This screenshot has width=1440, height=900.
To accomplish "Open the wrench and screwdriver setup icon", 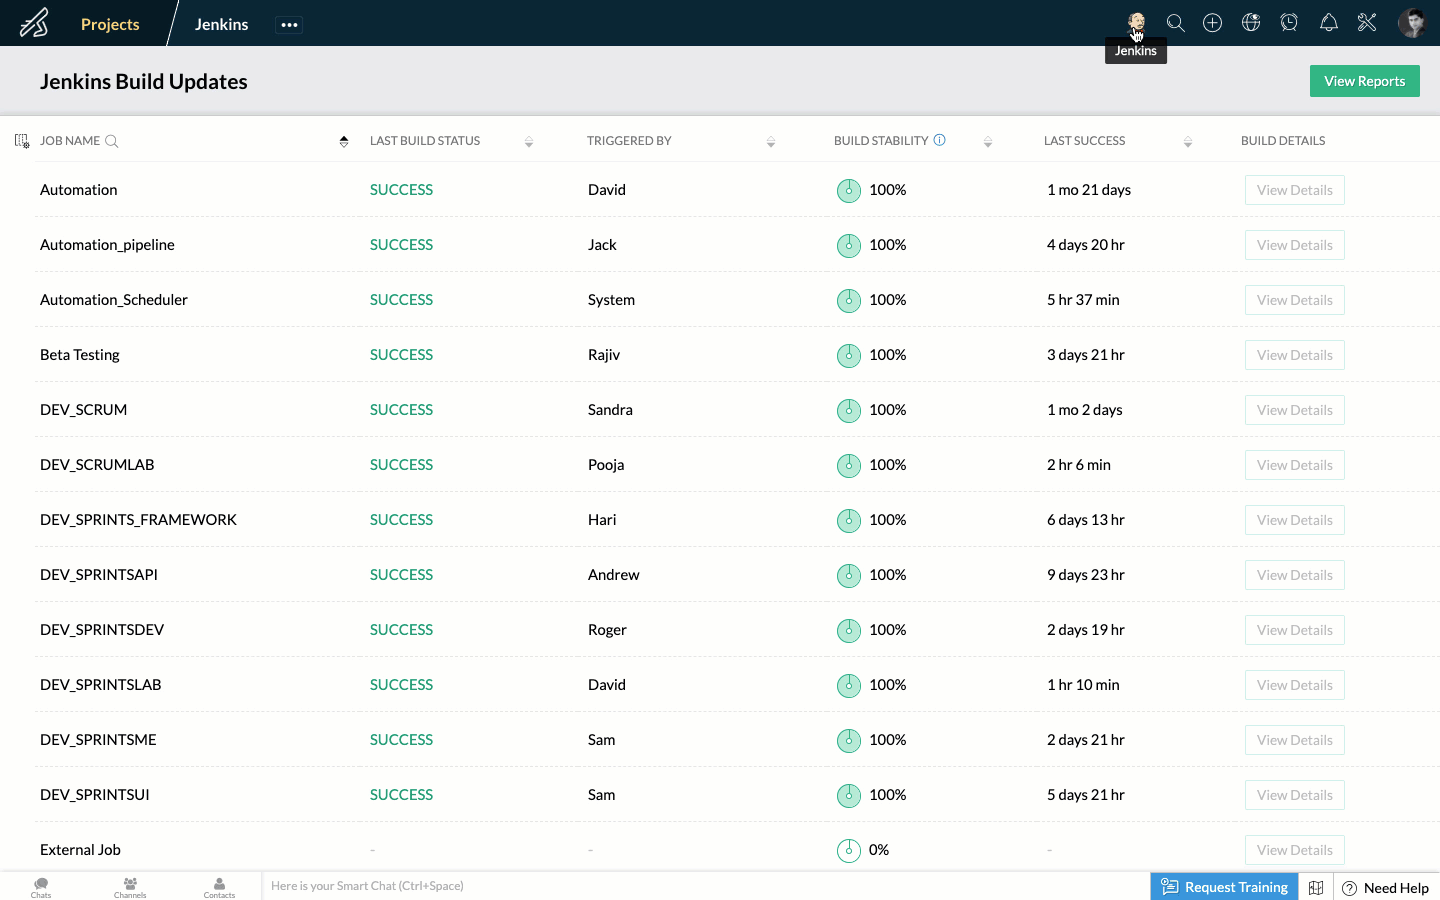I will [x=1367, y=23].
